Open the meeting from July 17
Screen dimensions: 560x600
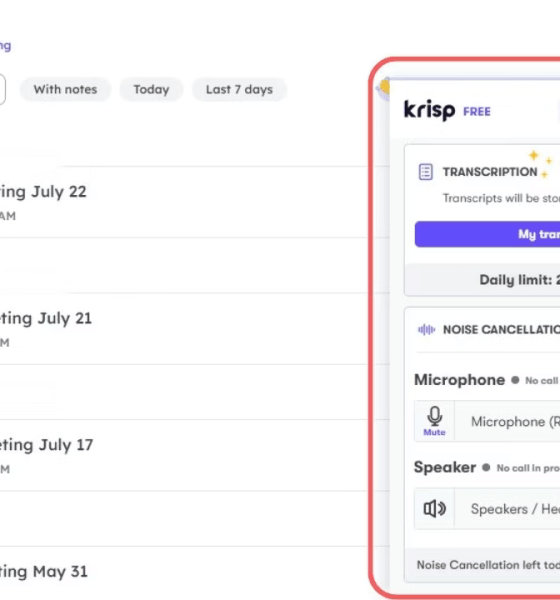pos(184,455)
